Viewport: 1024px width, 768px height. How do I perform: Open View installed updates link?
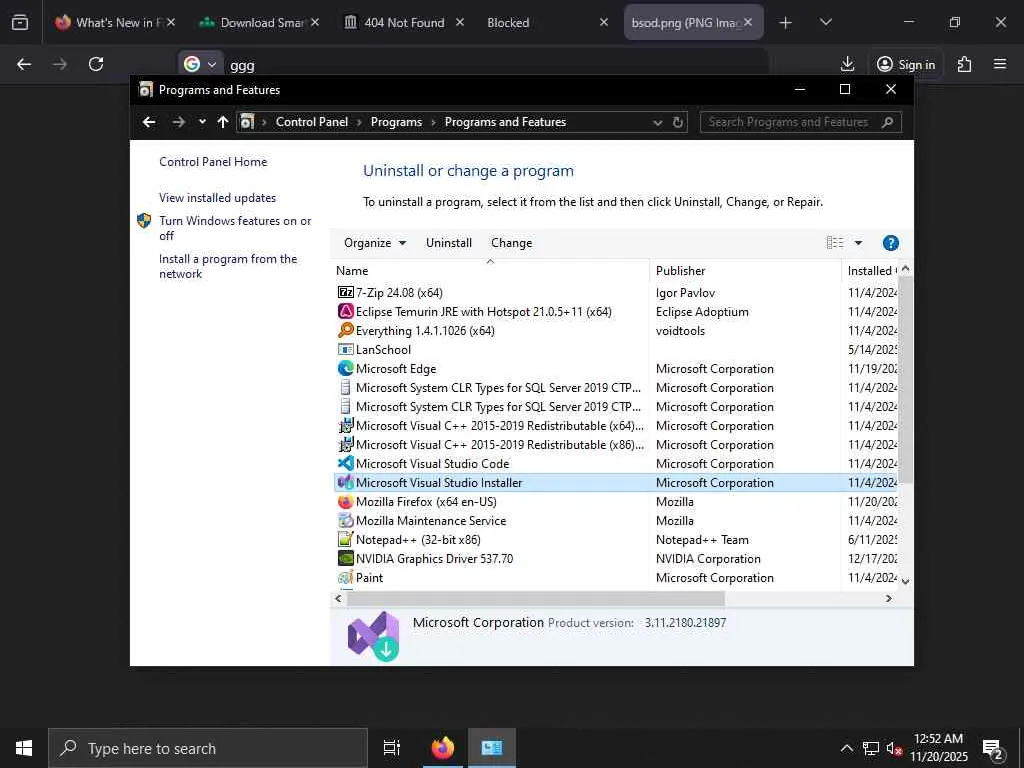coord(217,198)
